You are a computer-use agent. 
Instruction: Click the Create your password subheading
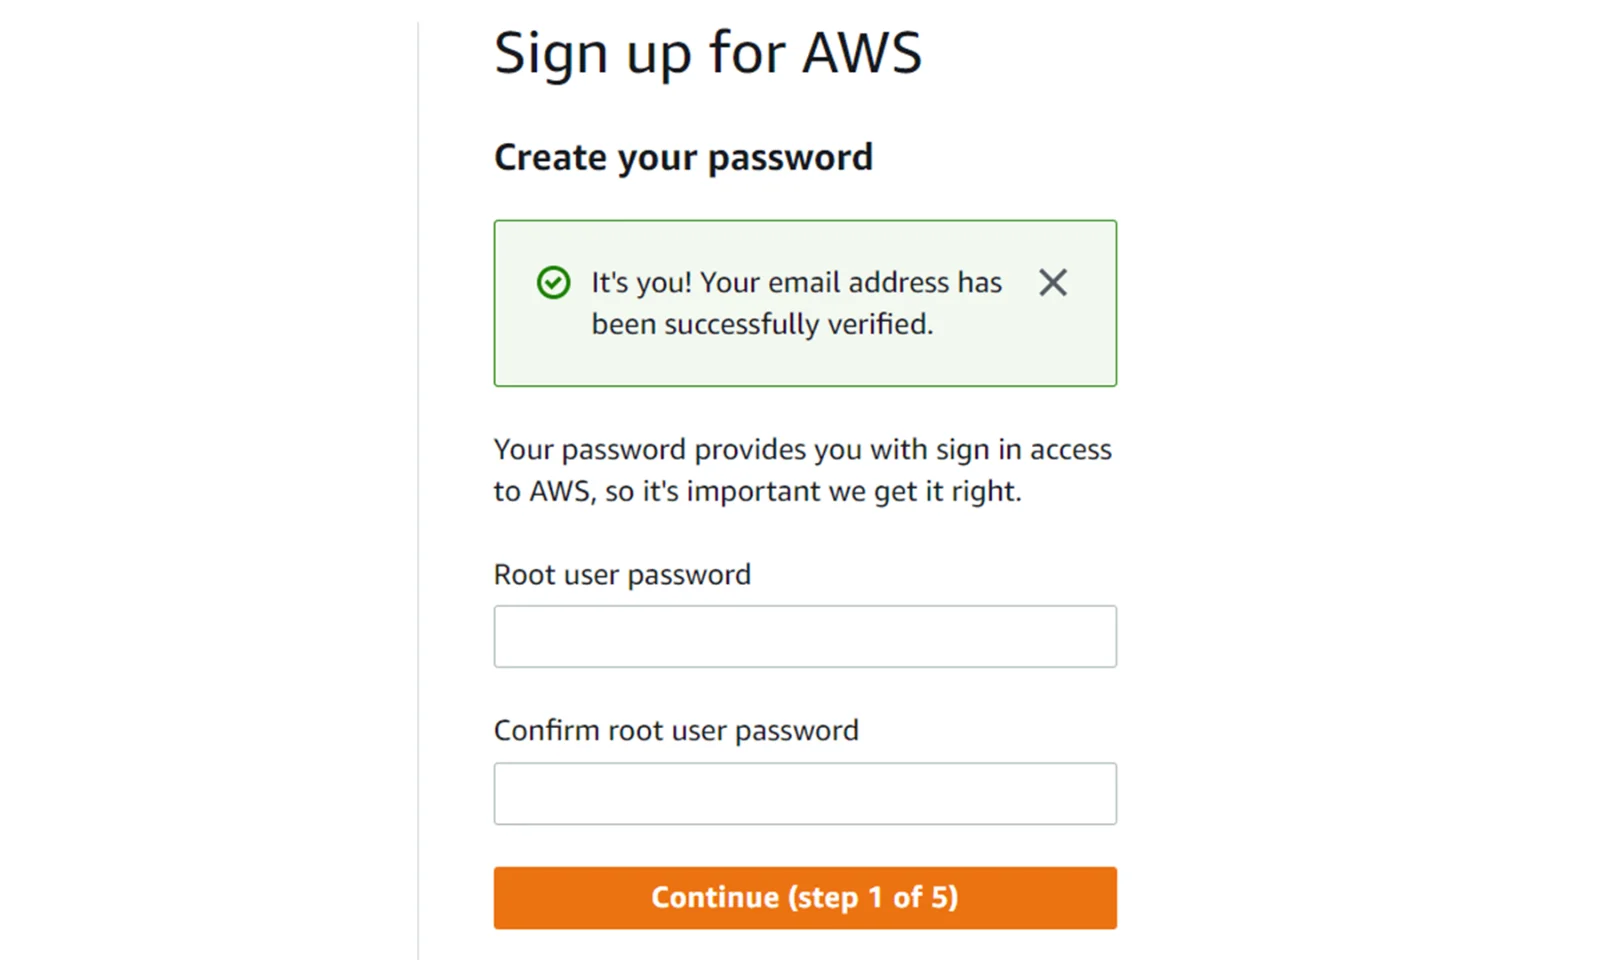[x=683, y=157]
